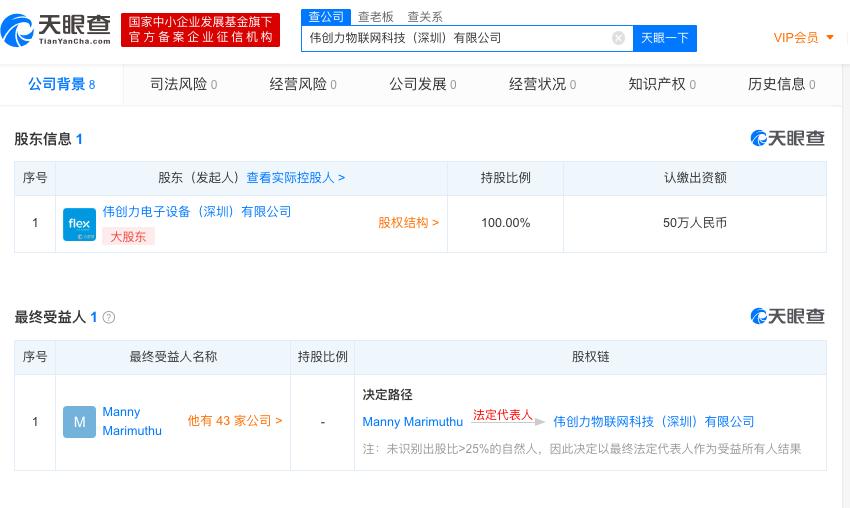The width and height of the screenshot is (850, 508).
Task: Open the help icon beside 最终受益人
Action: point(108,317)
